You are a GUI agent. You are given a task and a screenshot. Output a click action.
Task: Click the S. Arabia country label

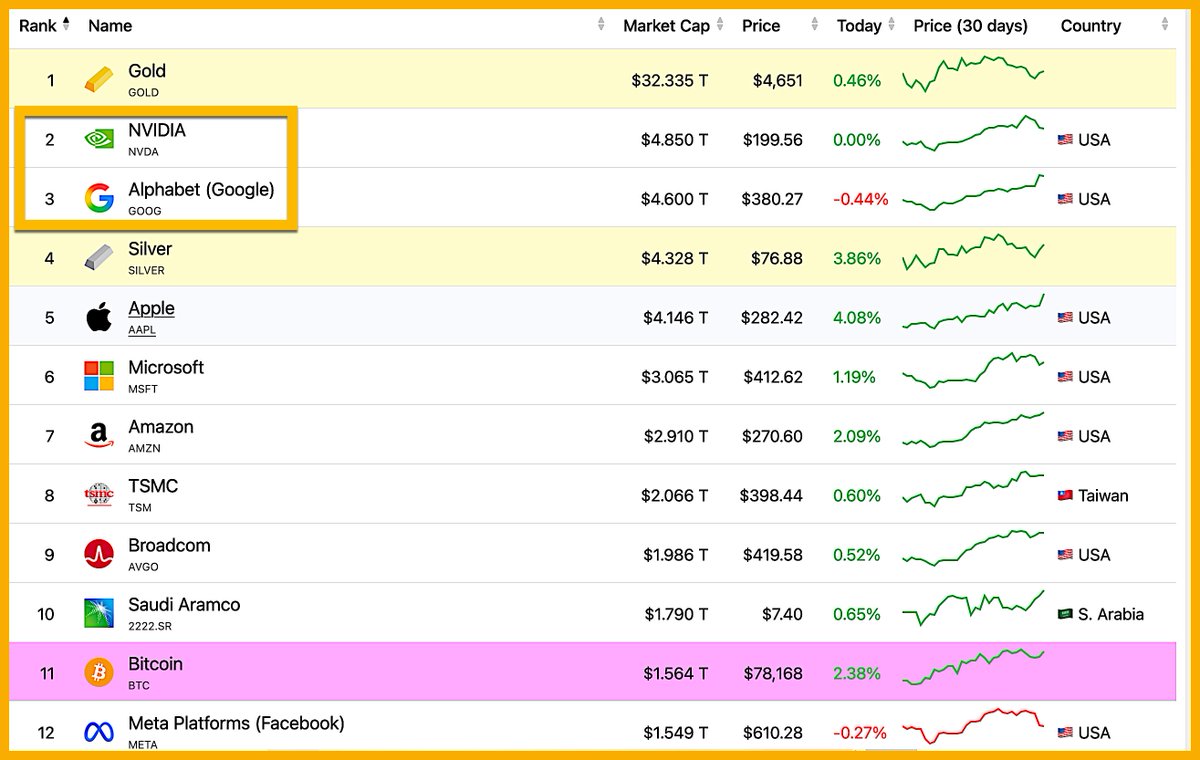(1111, 614)
